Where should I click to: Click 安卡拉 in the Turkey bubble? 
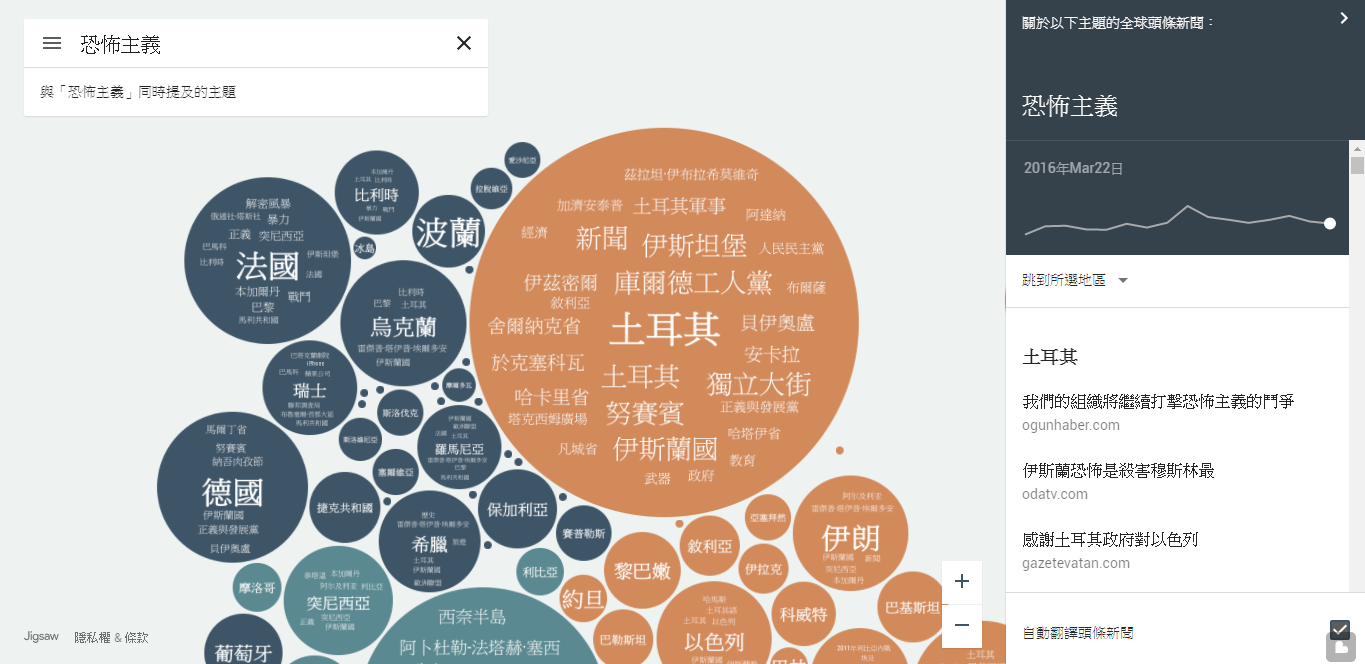[772, 354]
